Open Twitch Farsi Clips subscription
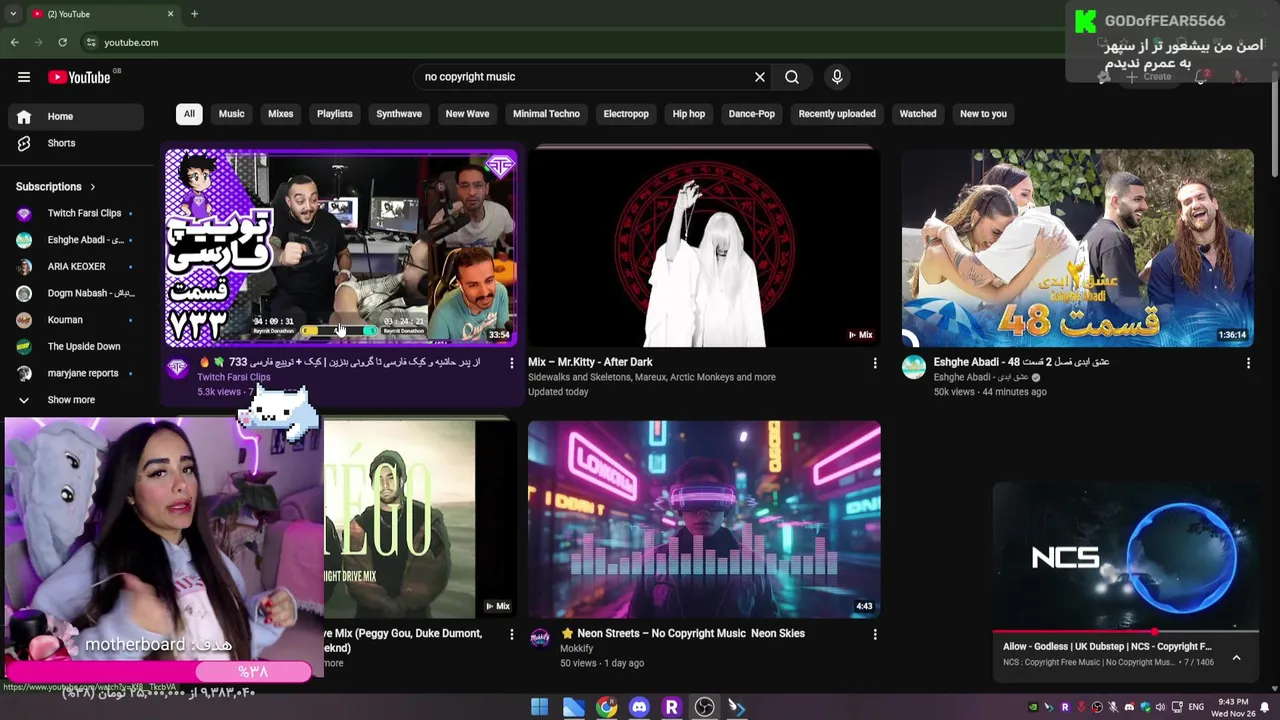1280x720 pixels. pyautogui.click(x=76, y=213)
